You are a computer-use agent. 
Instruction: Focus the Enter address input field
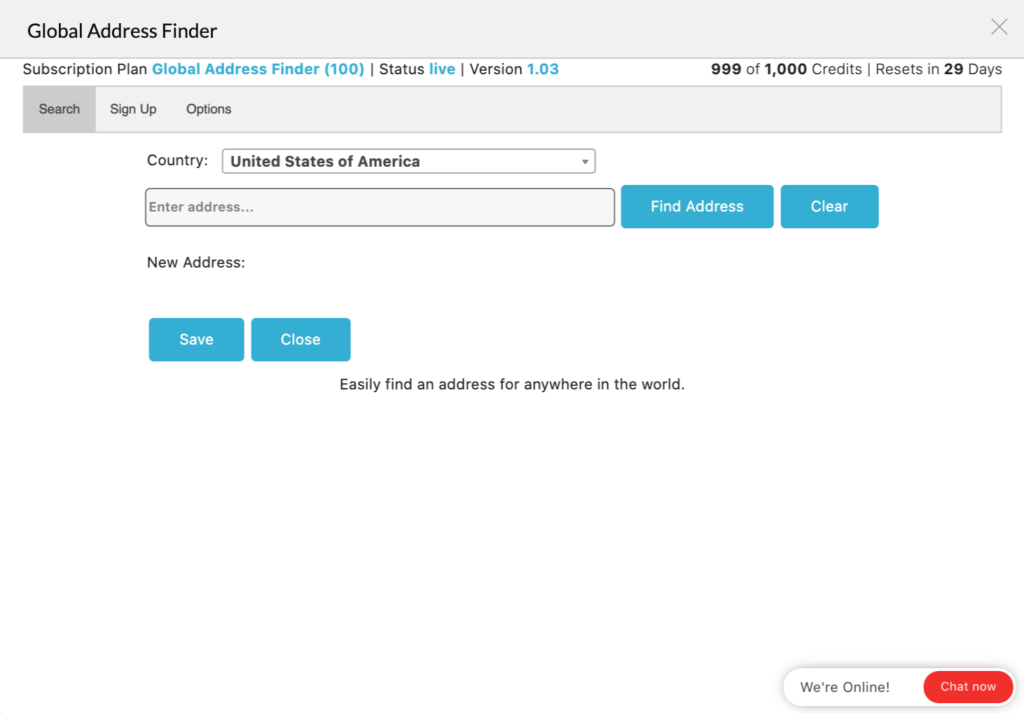point(379,207)
